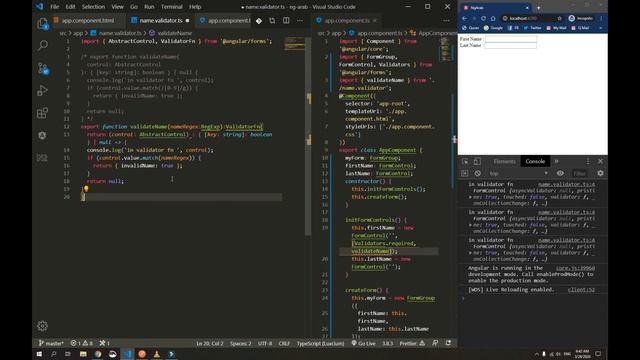Viewport: 640px width, 360px height.
Task: Open Chrome three-dot menu
Action: pyautogui.click(x=601, y=18)
